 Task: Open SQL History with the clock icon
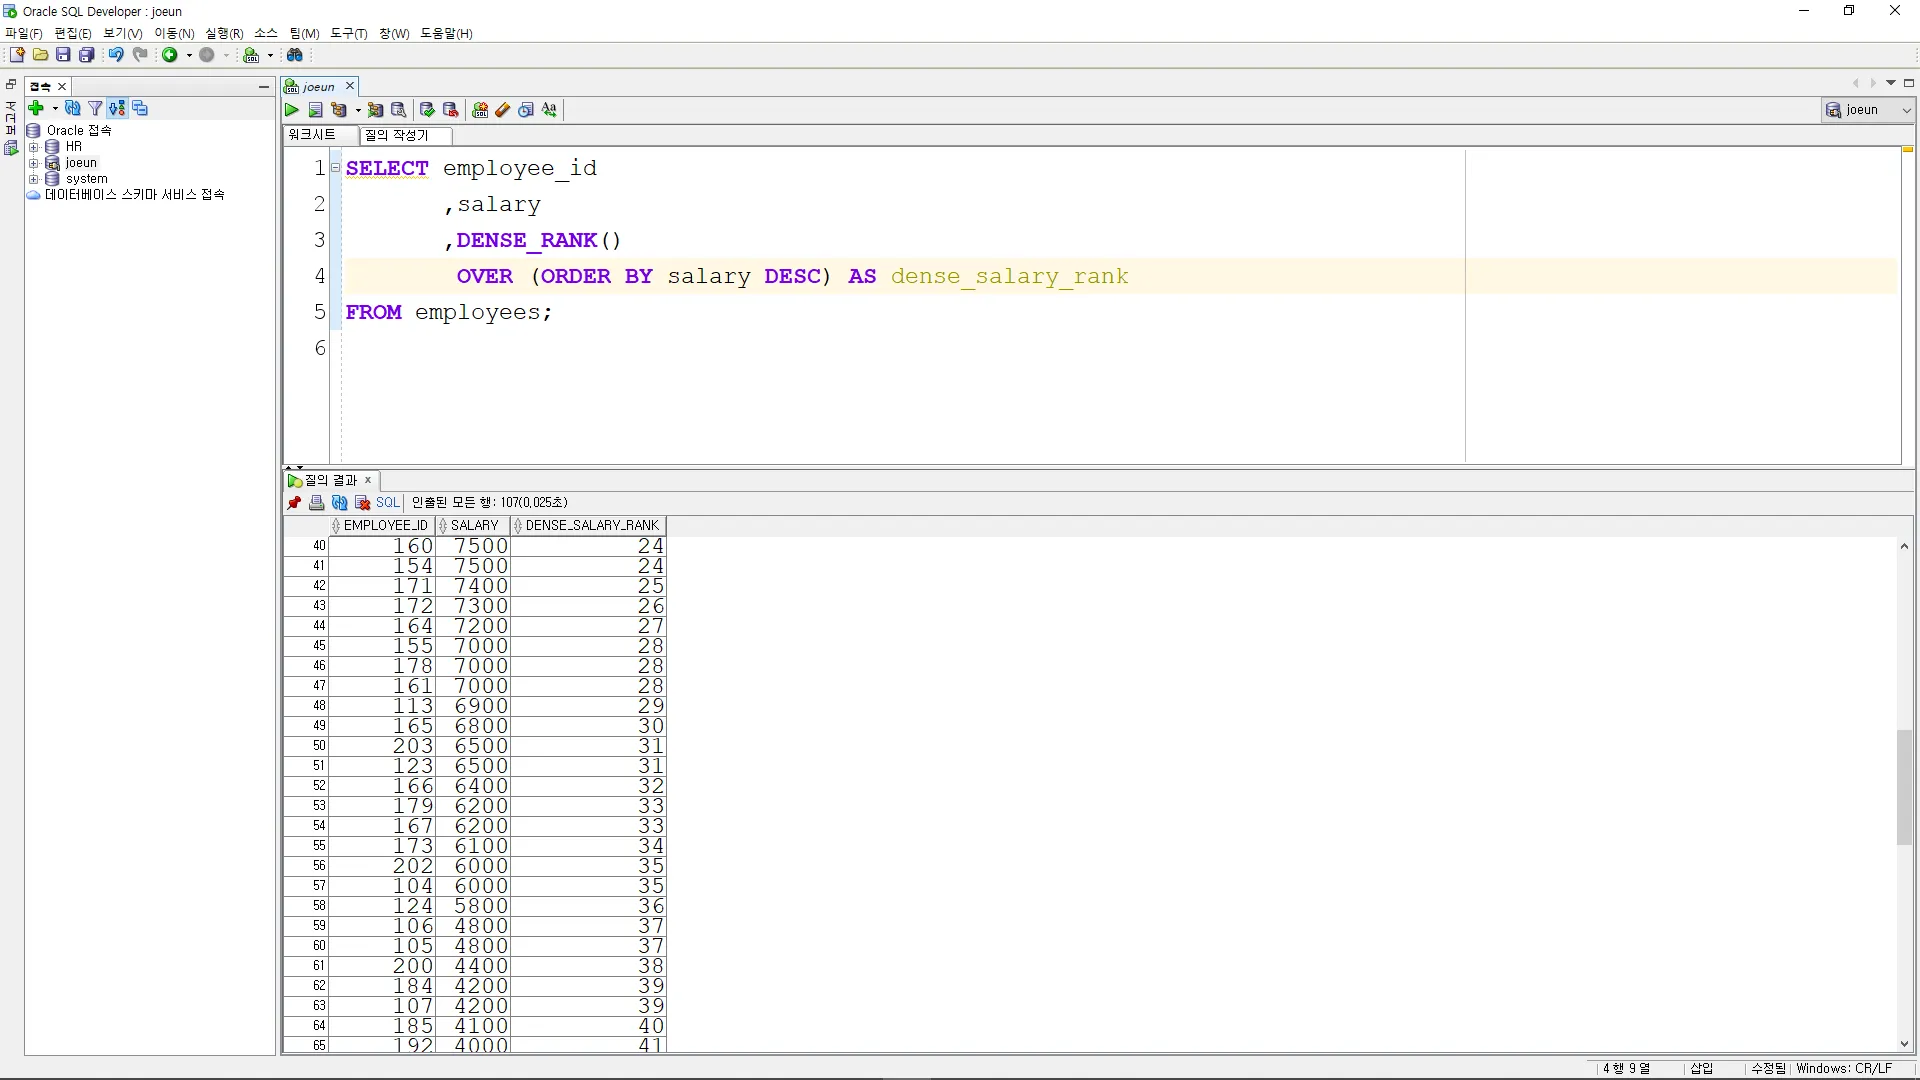pyautogui.click(x=526, y=110)
